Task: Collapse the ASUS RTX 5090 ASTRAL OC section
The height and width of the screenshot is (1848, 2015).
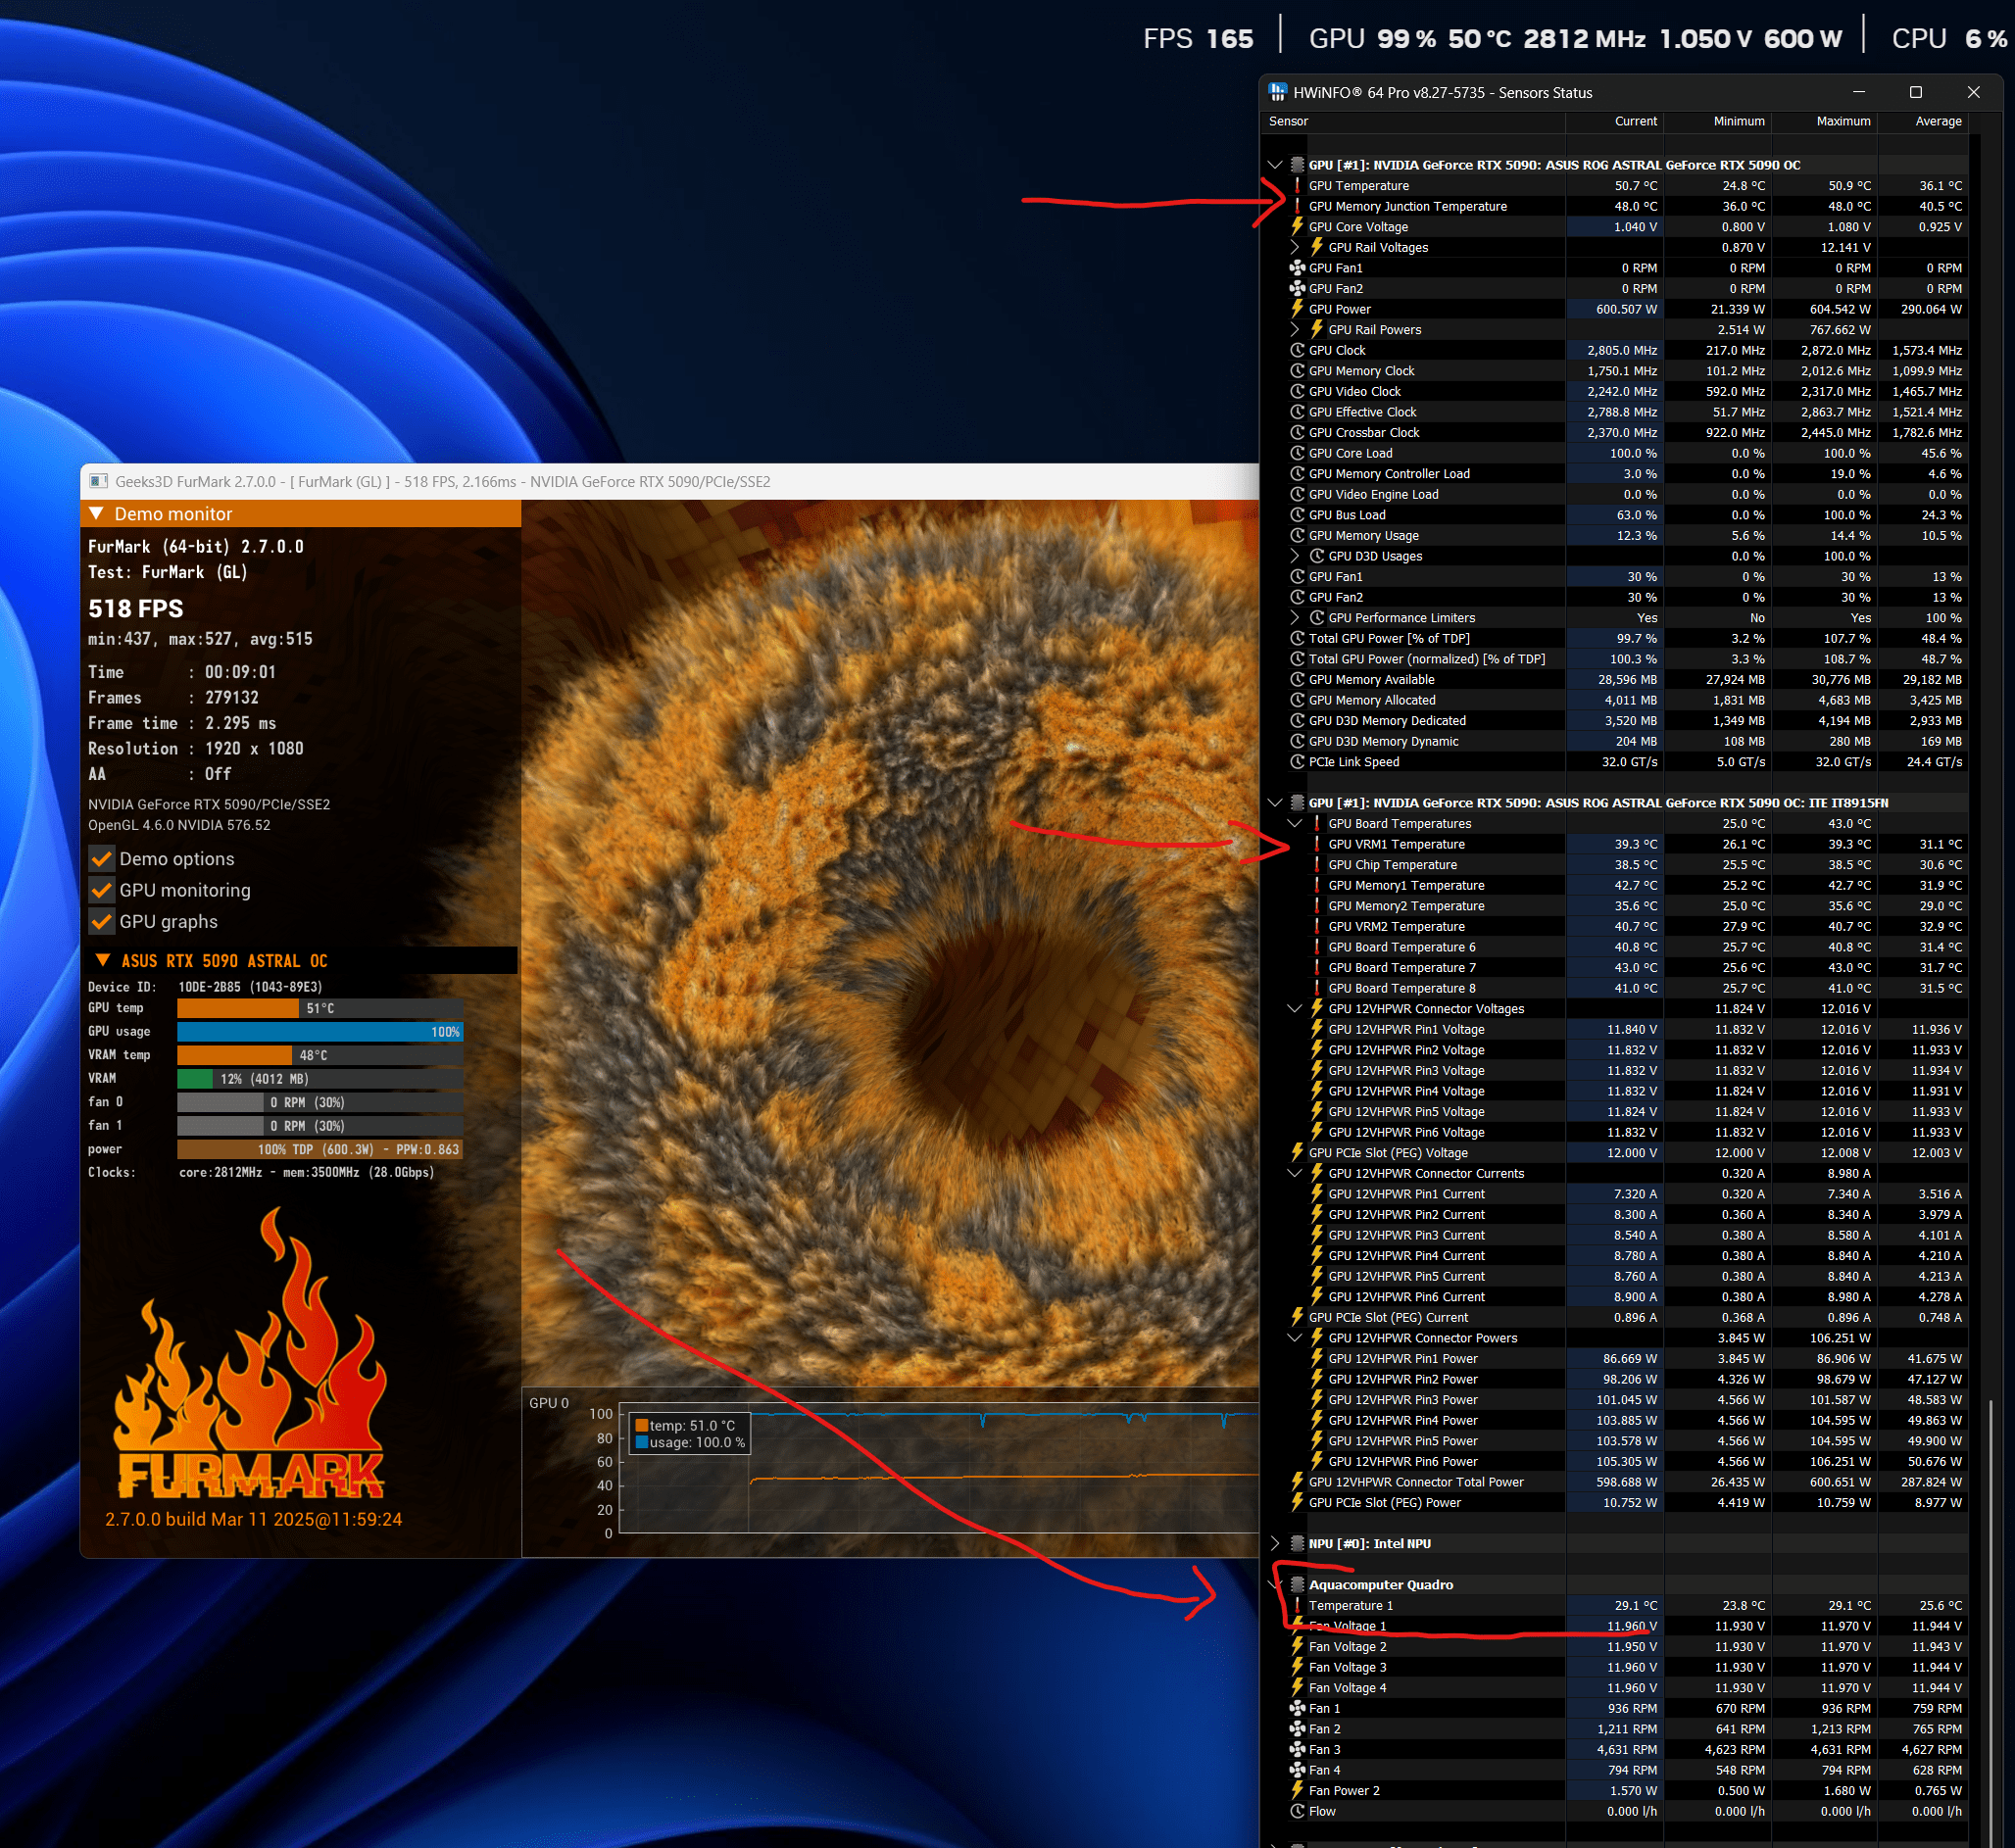Action: point(102,960)
